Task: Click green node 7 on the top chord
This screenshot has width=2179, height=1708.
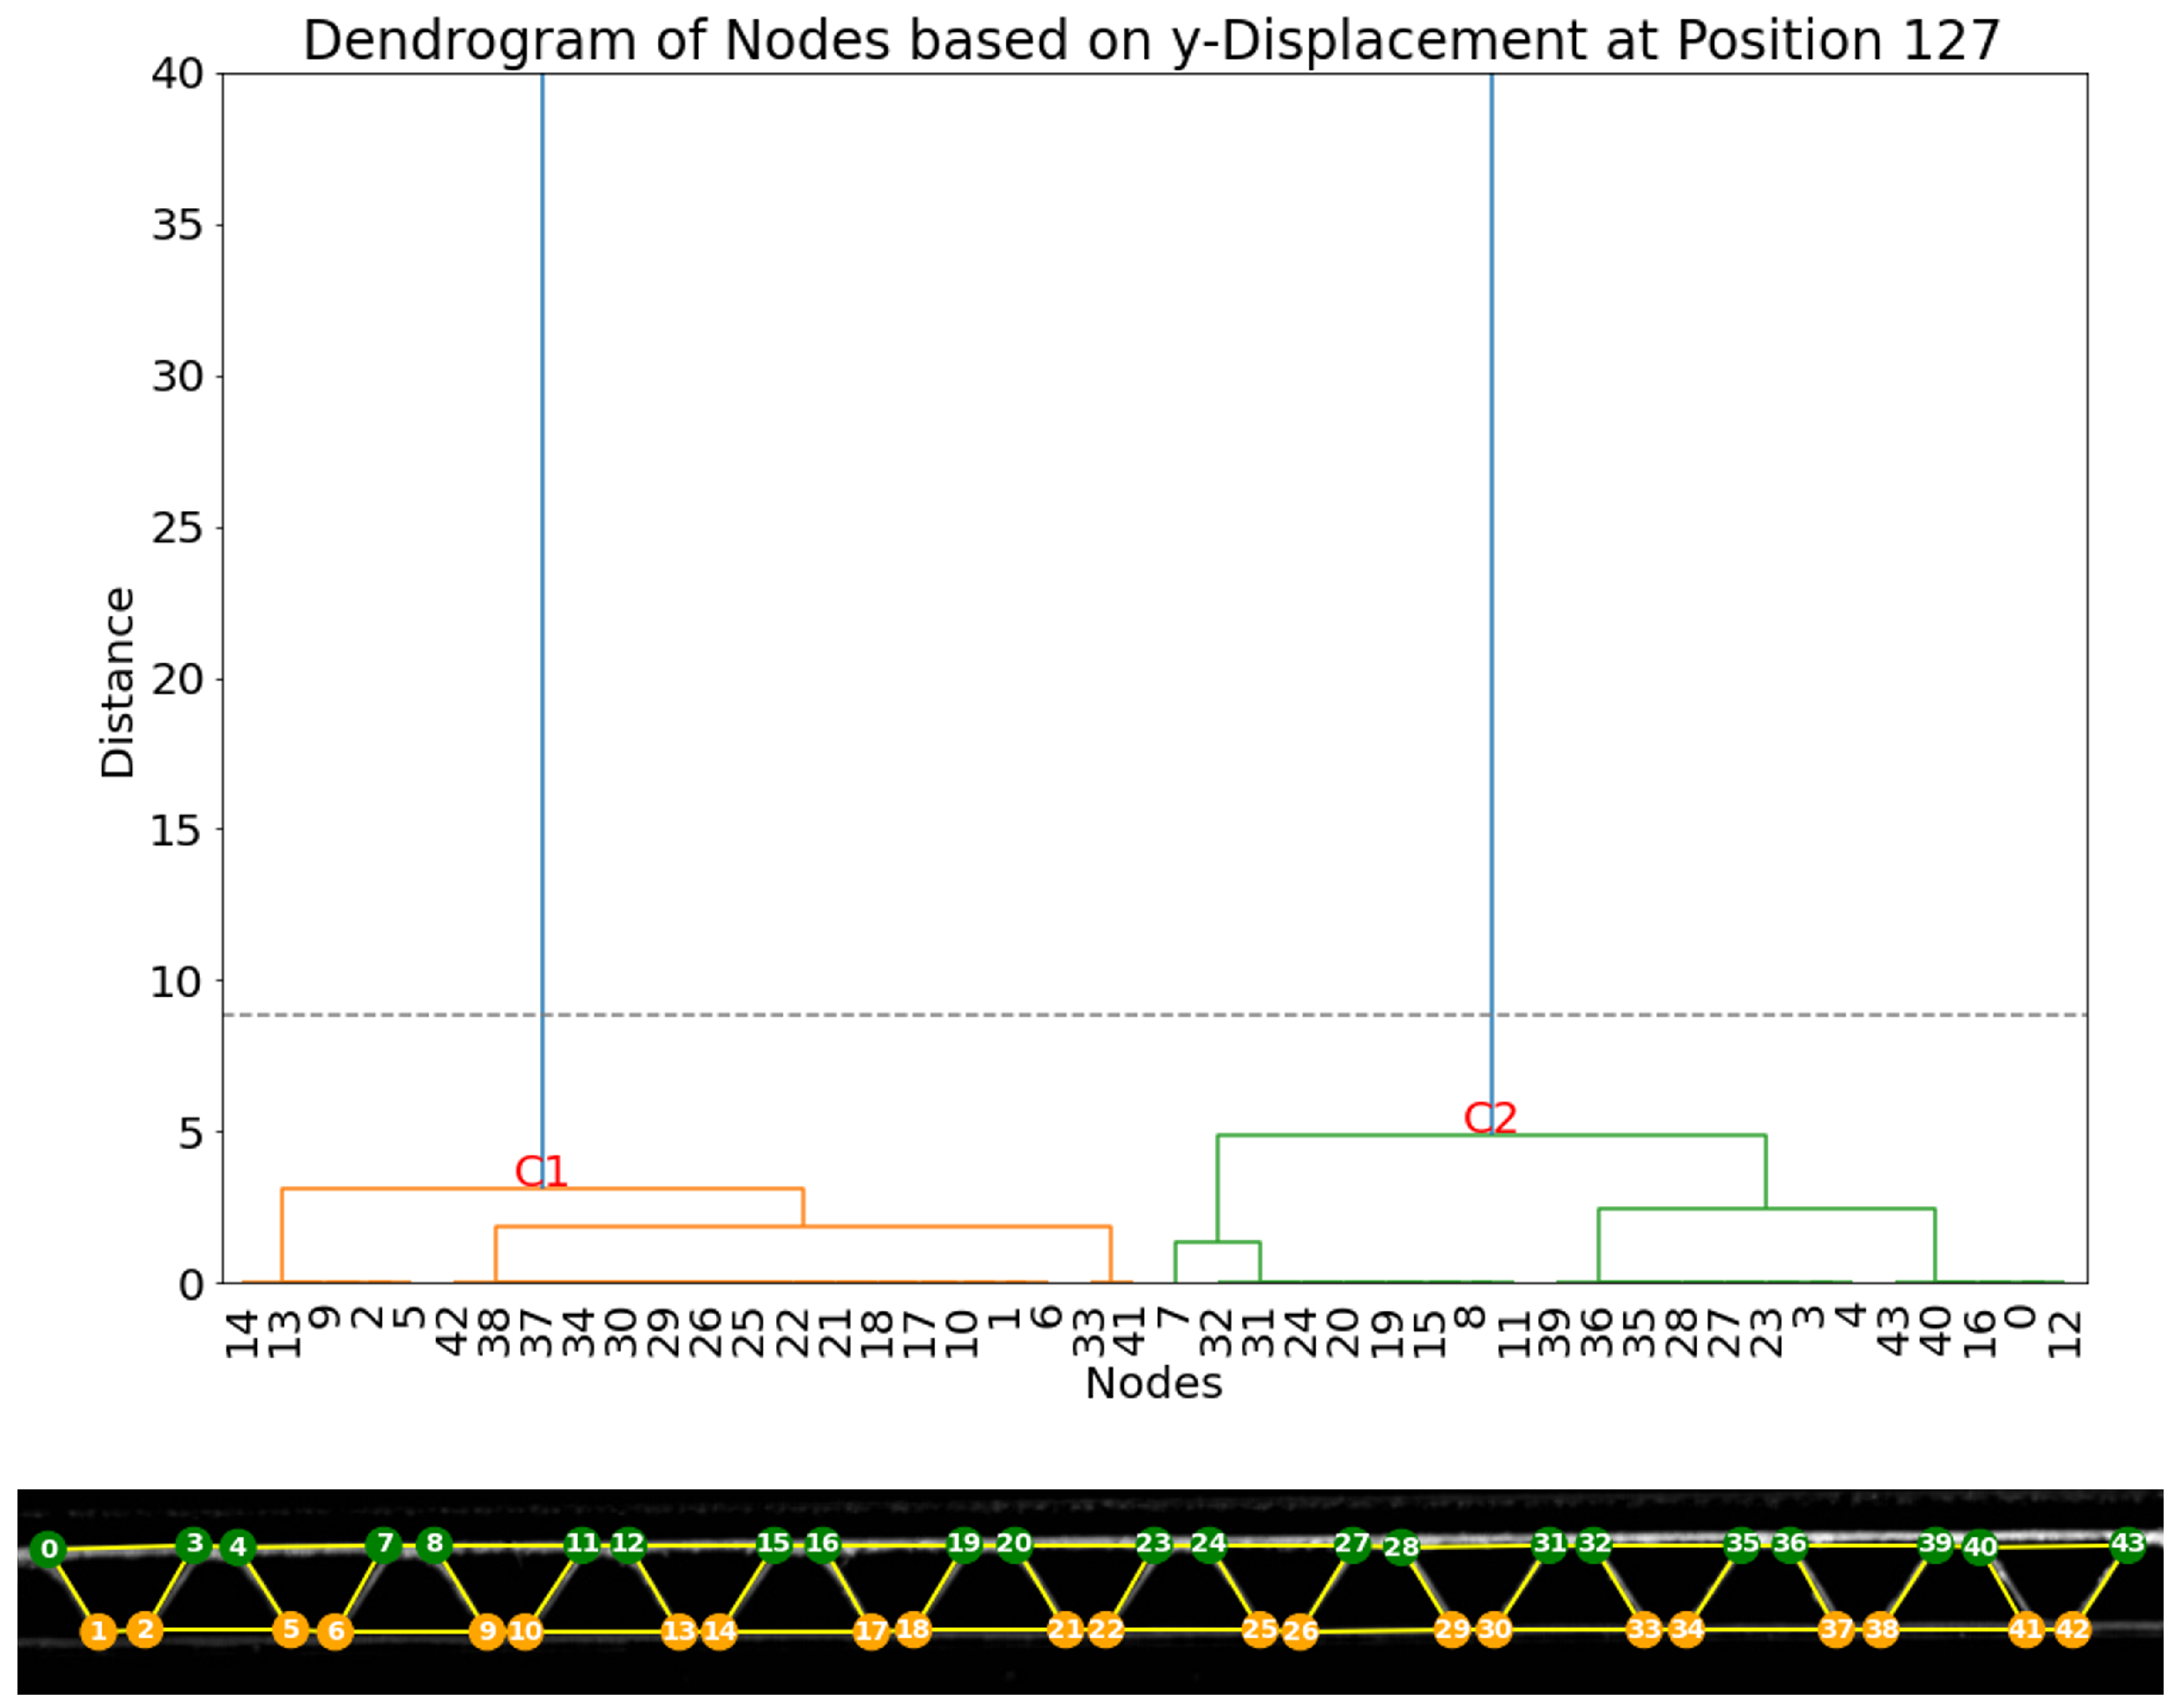Action: pos(385,1544)
